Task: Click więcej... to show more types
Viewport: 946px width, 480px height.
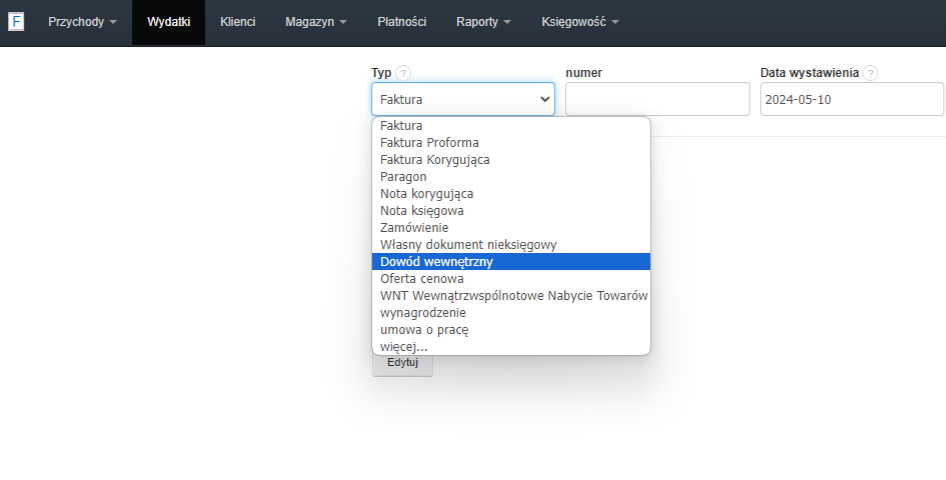Action: click(x=511, y=346)
